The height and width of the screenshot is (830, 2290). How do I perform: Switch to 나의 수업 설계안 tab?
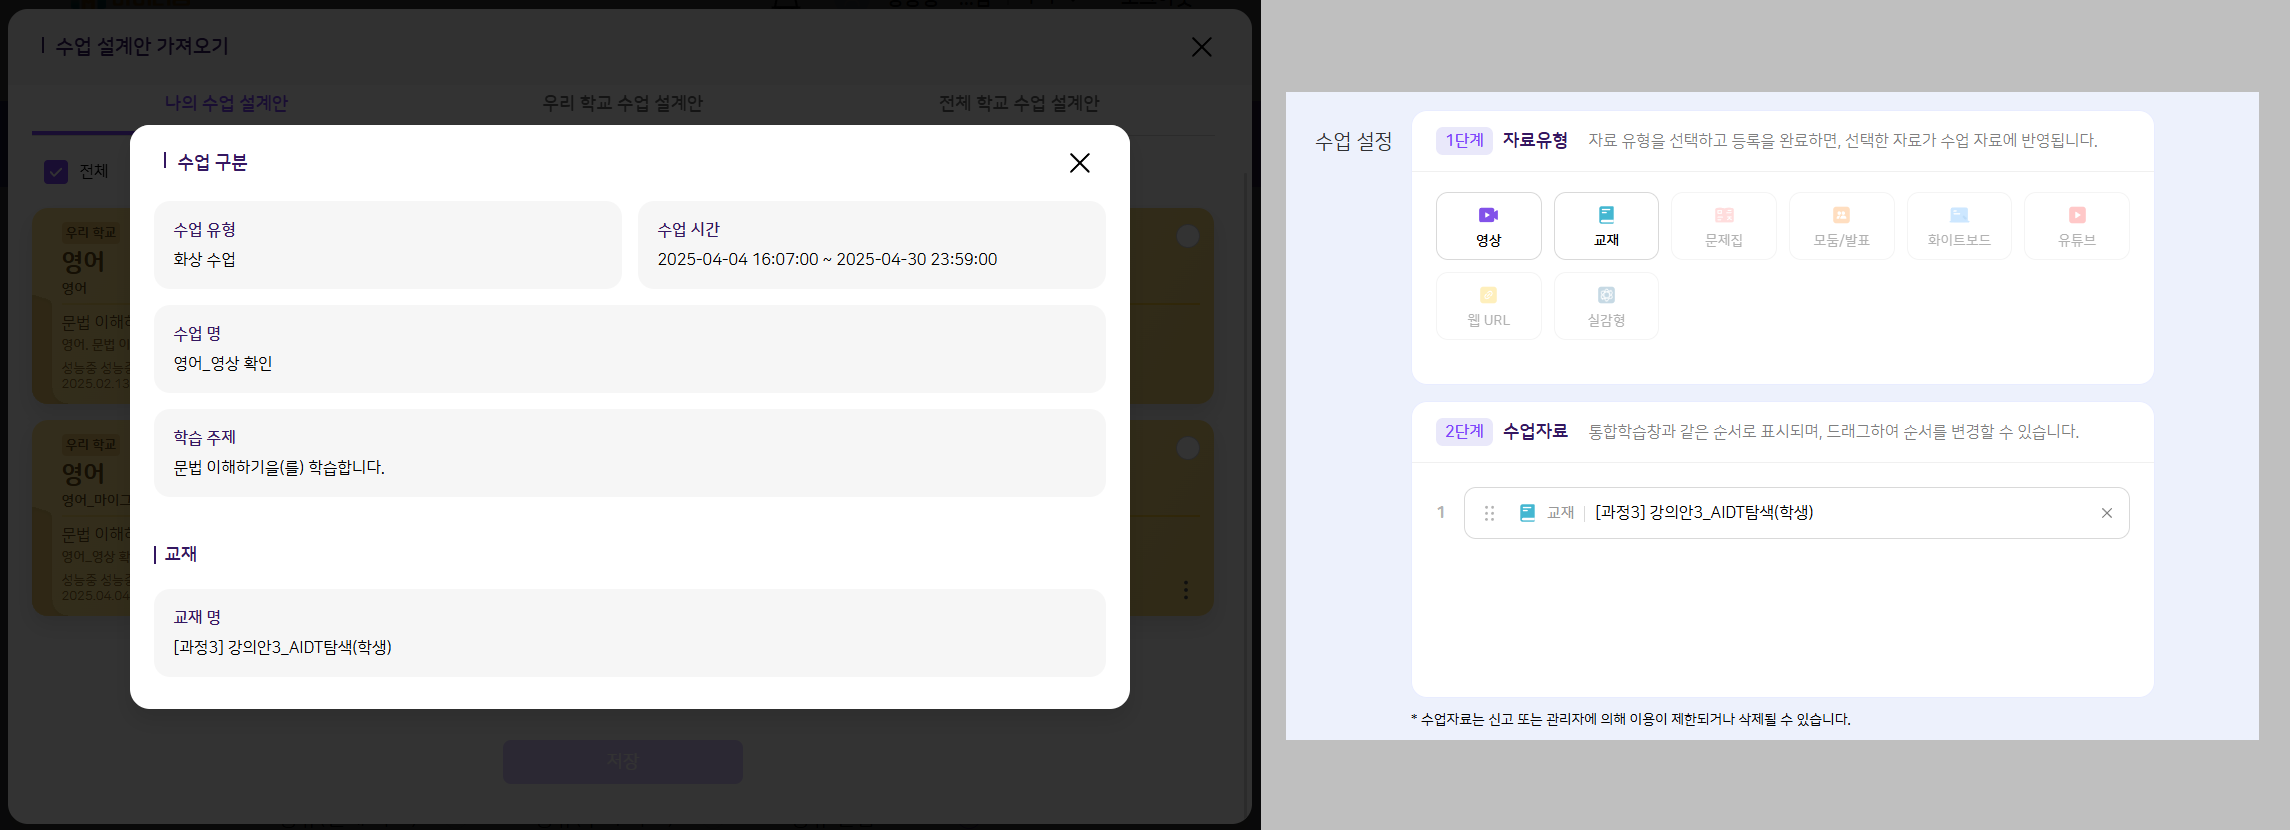(x=226, y=103)
